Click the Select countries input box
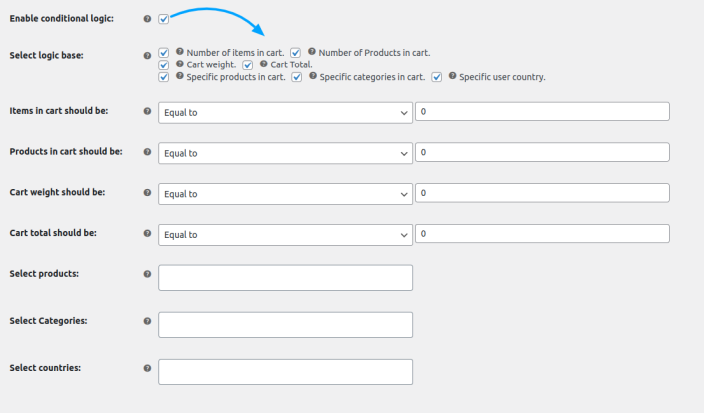Screen dimensions: 704x413 click(285, 372)
